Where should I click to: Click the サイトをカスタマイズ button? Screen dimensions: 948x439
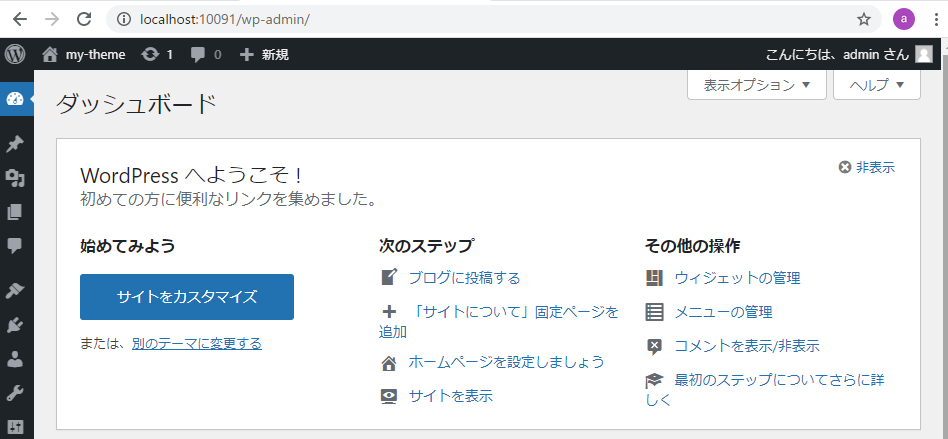(x=187, y=297)
